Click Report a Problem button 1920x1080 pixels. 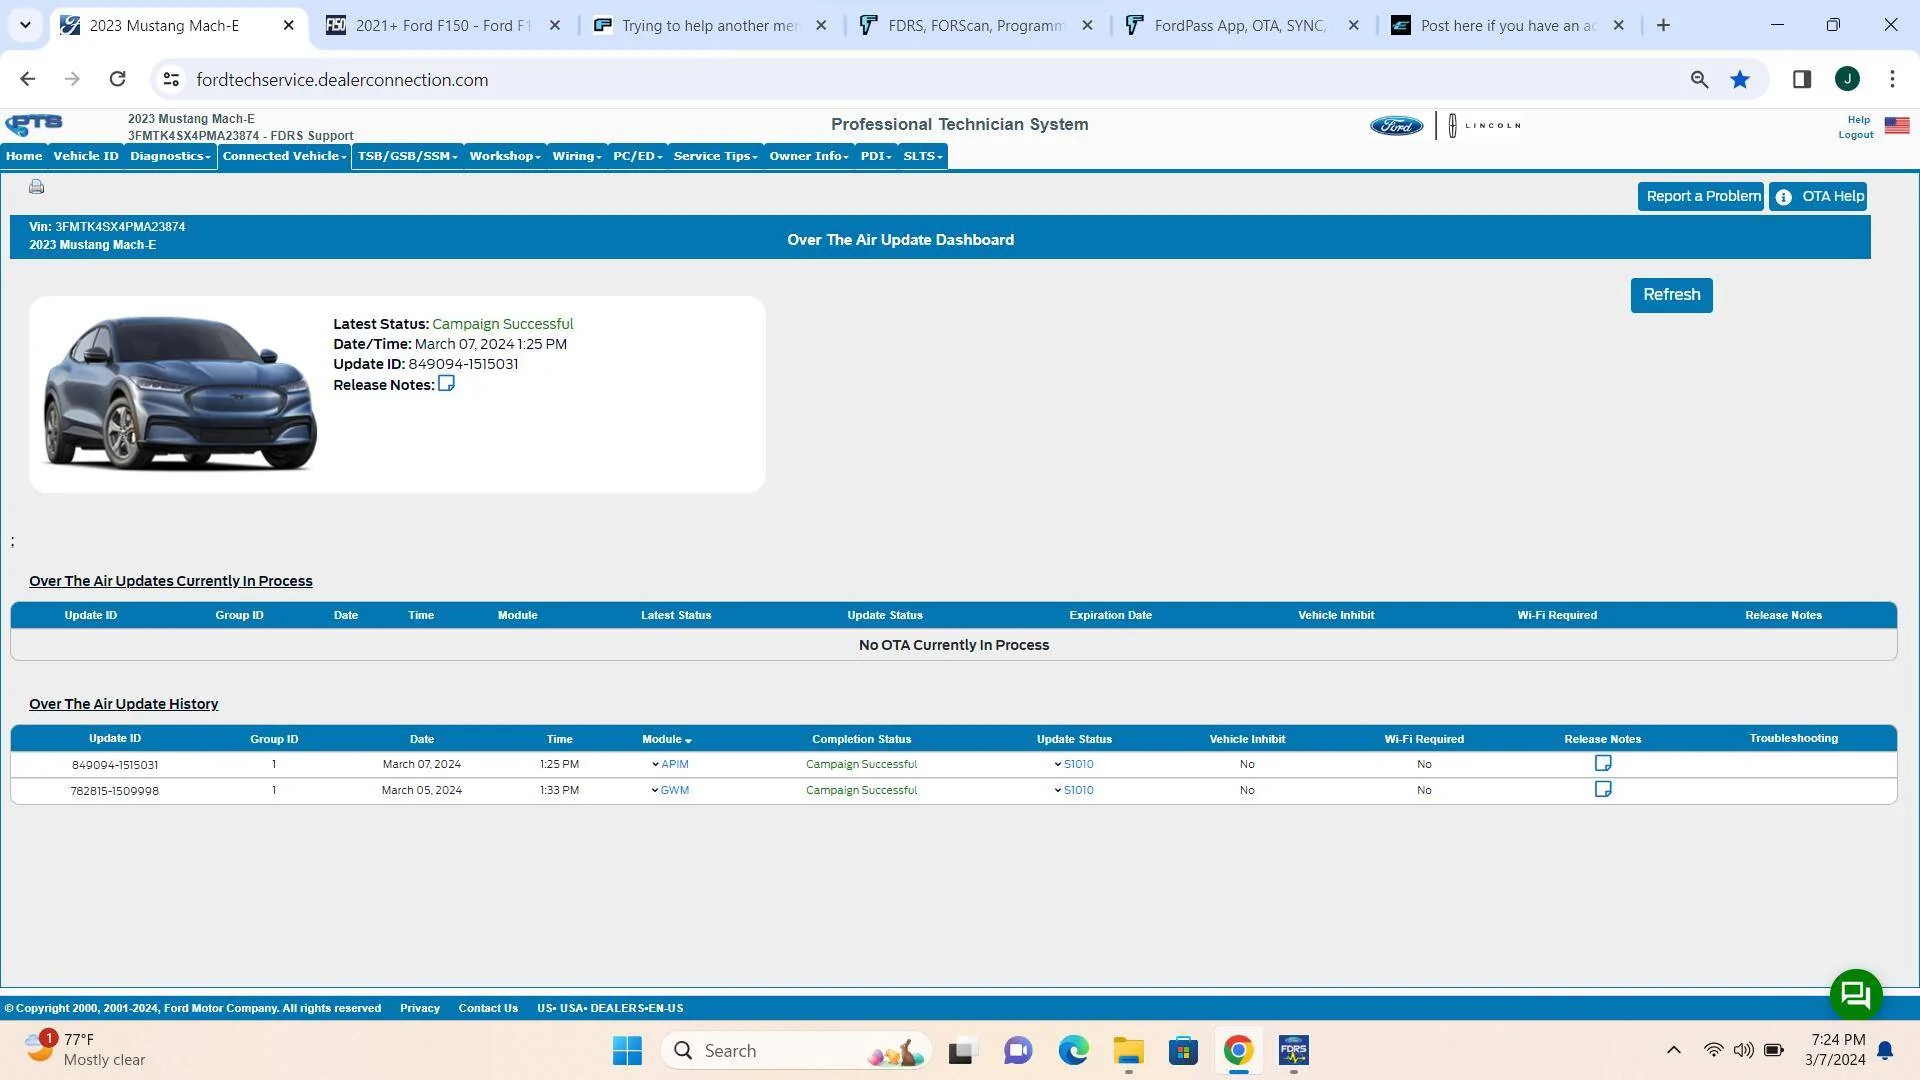click(x=1702, y=197)
